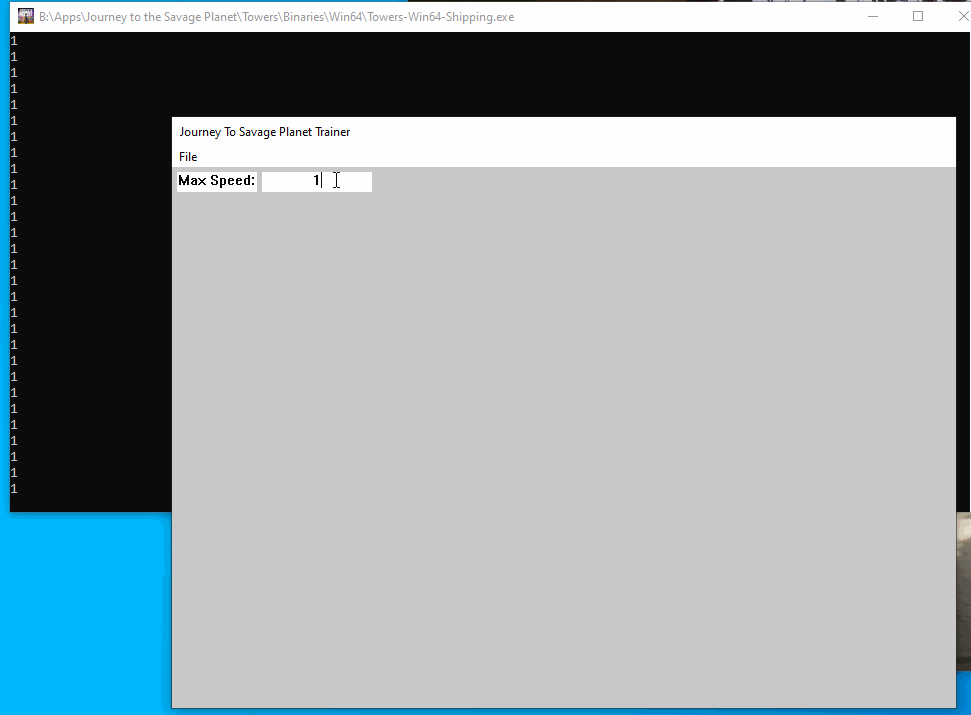Click the console window's app icon
The image size is (971, 715).
point(26,17)
